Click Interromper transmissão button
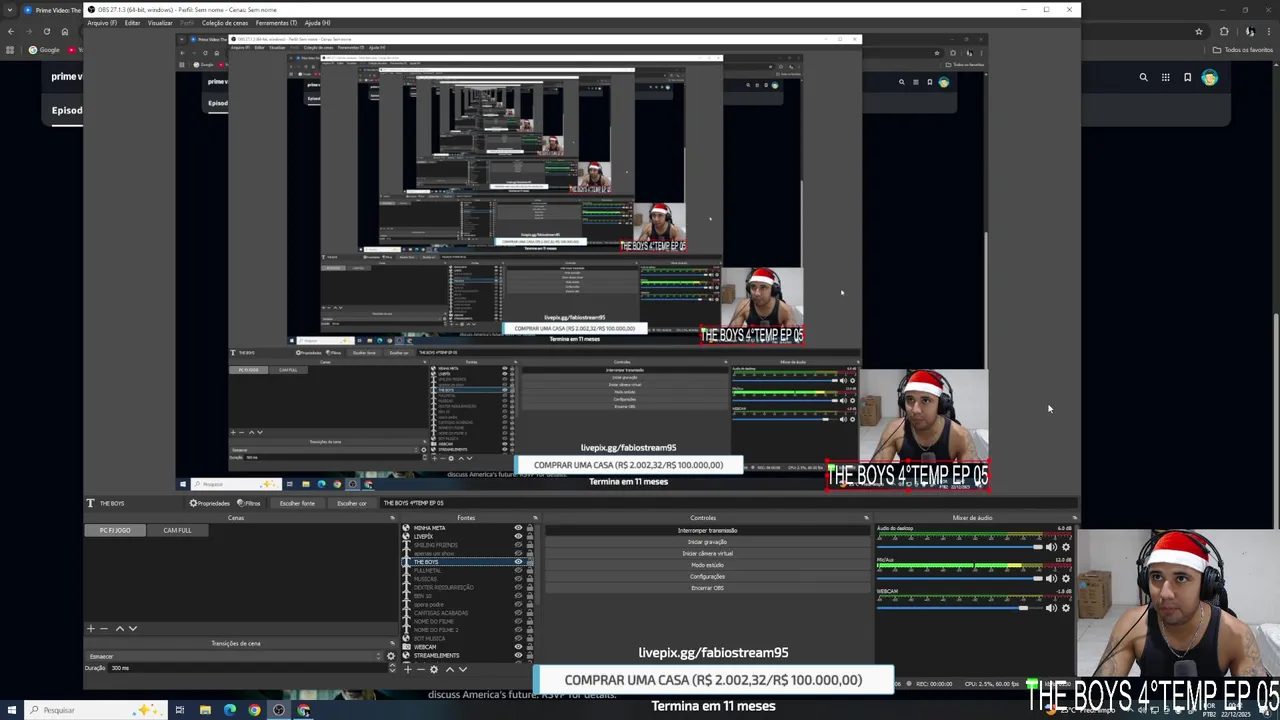 707,530
